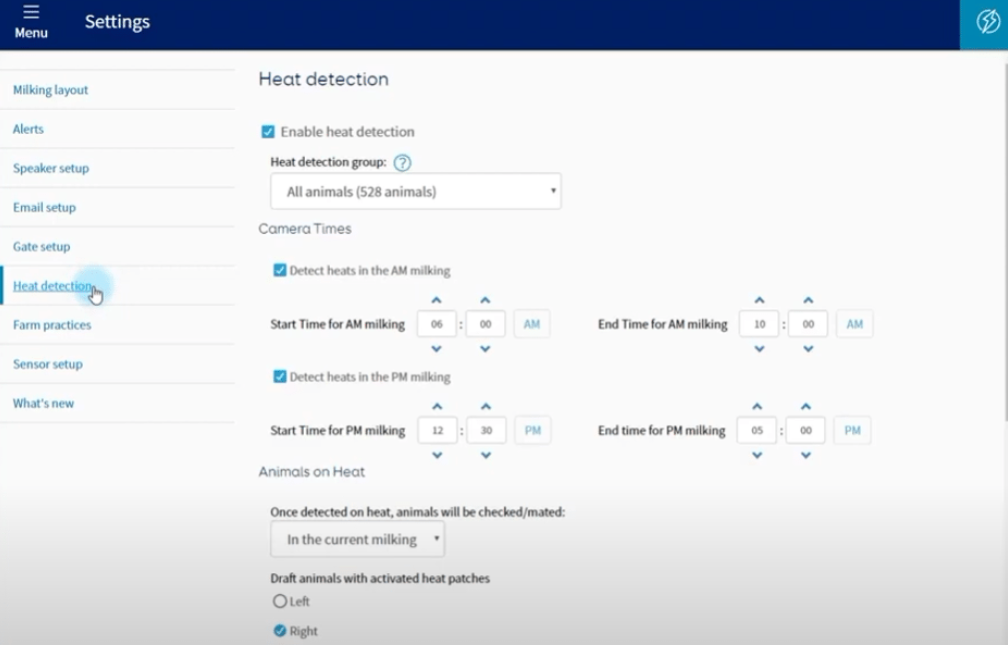Decrease minutes of AM milking end time
The width and height of the screenshot is (1008, 645).
[808, 349]
